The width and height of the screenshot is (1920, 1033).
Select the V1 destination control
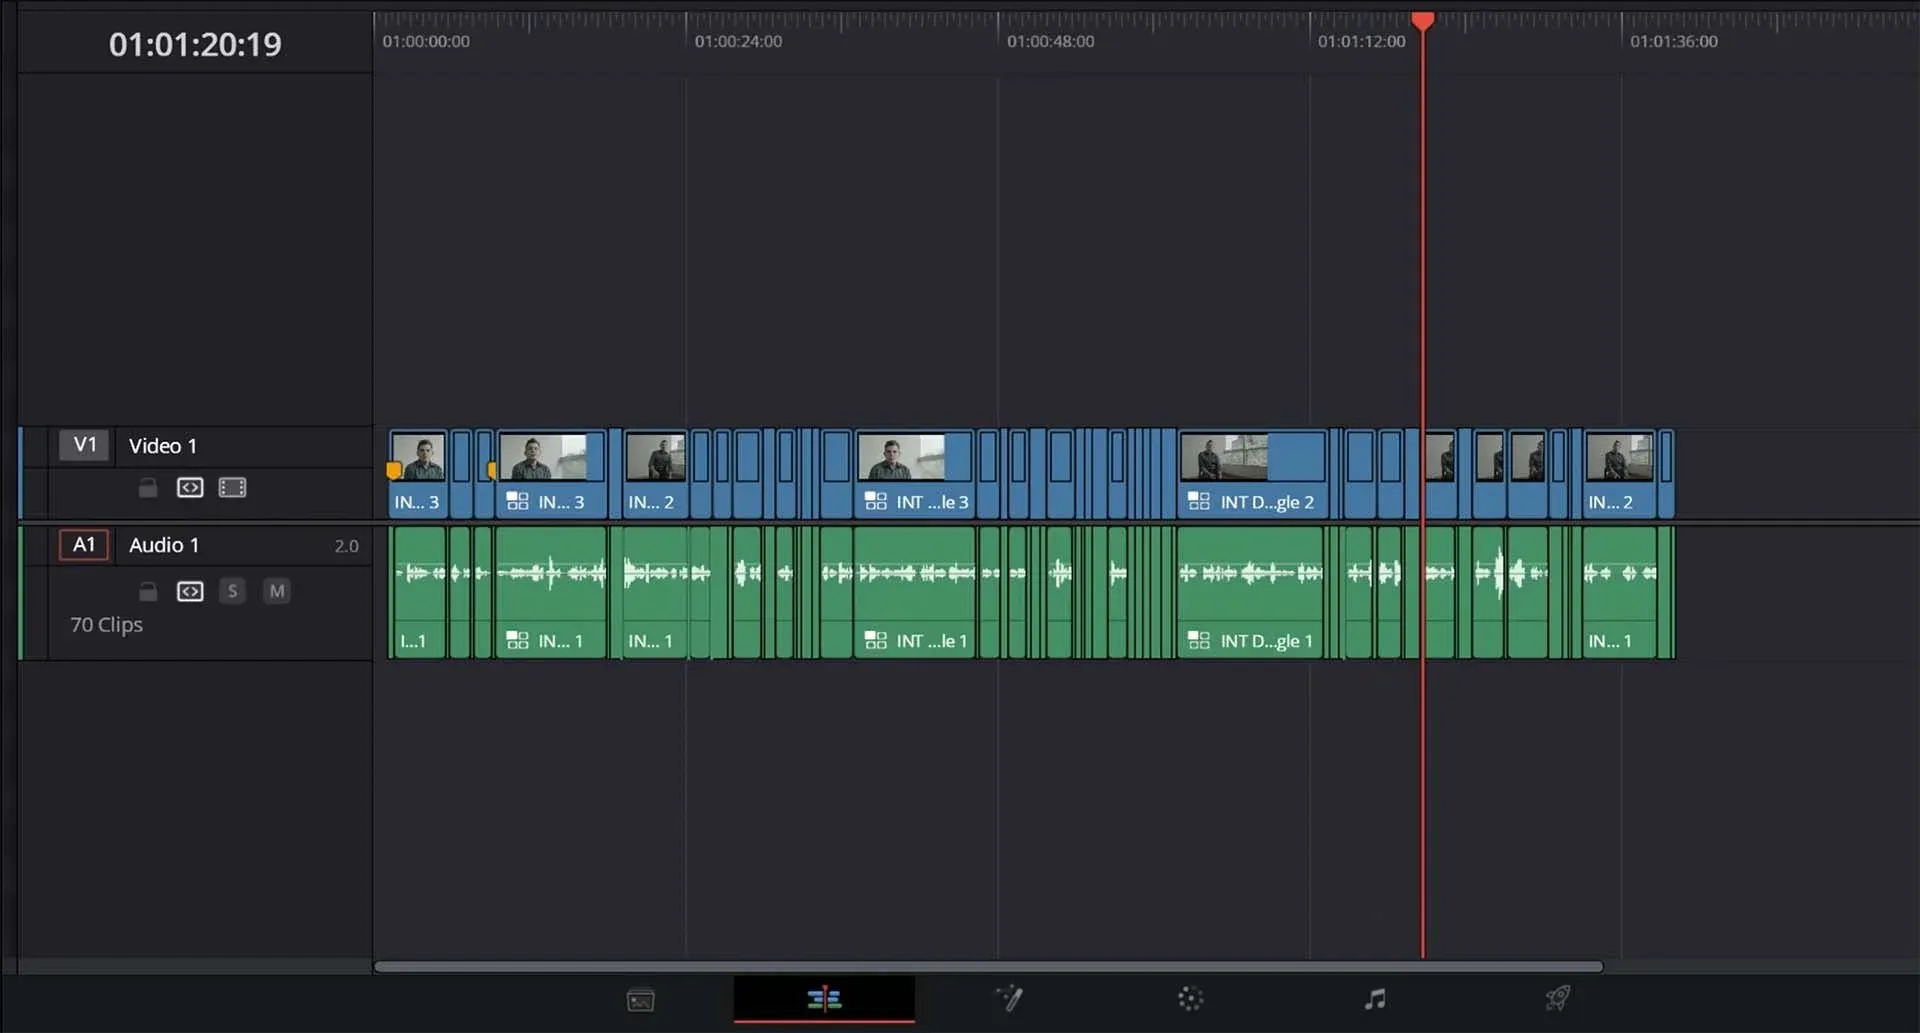tap(85, 445)
